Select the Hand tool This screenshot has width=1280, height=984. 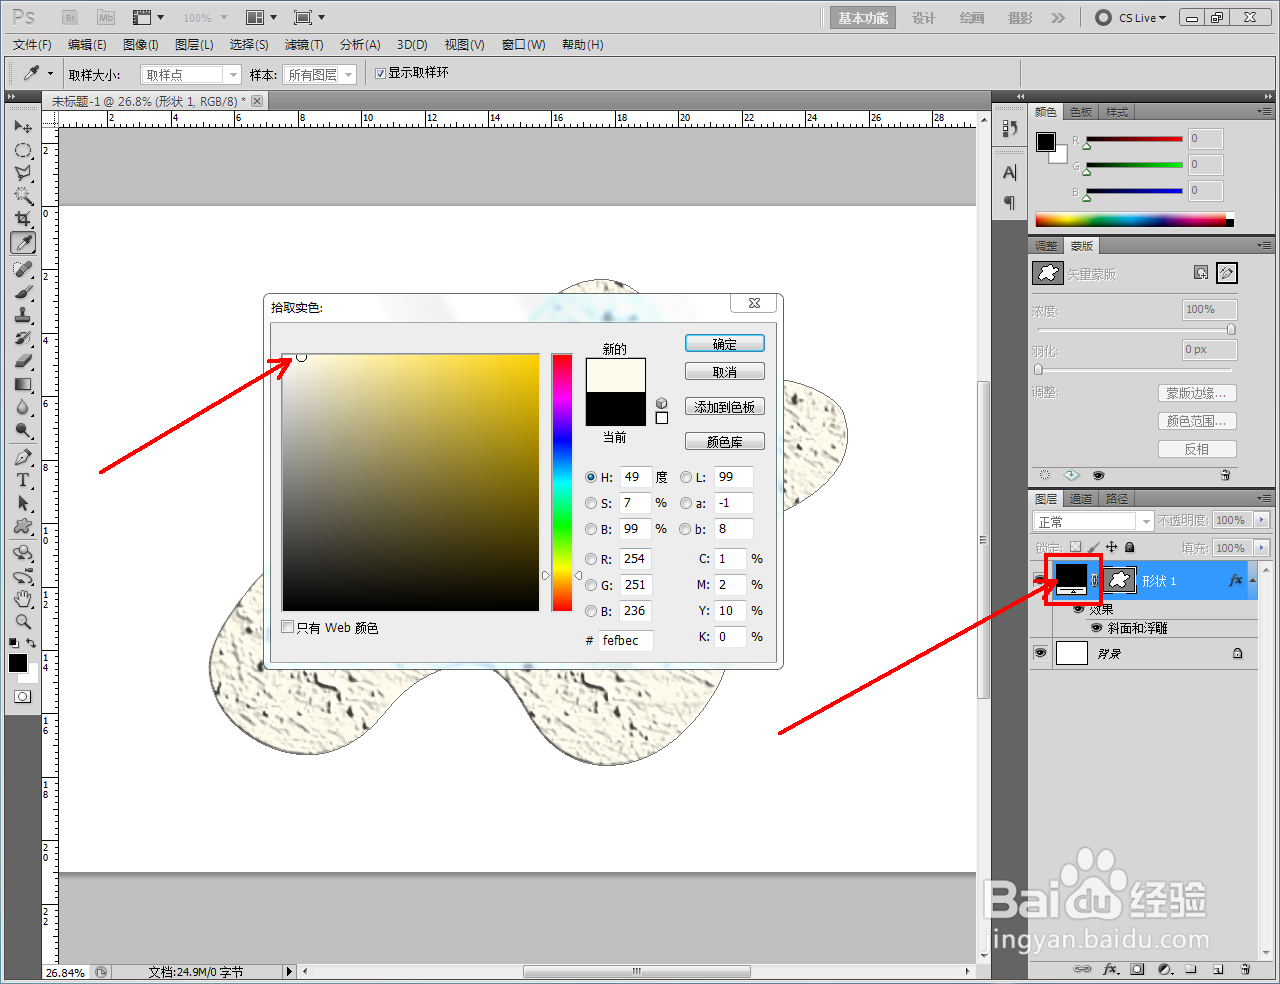click(x=23, y=599)
